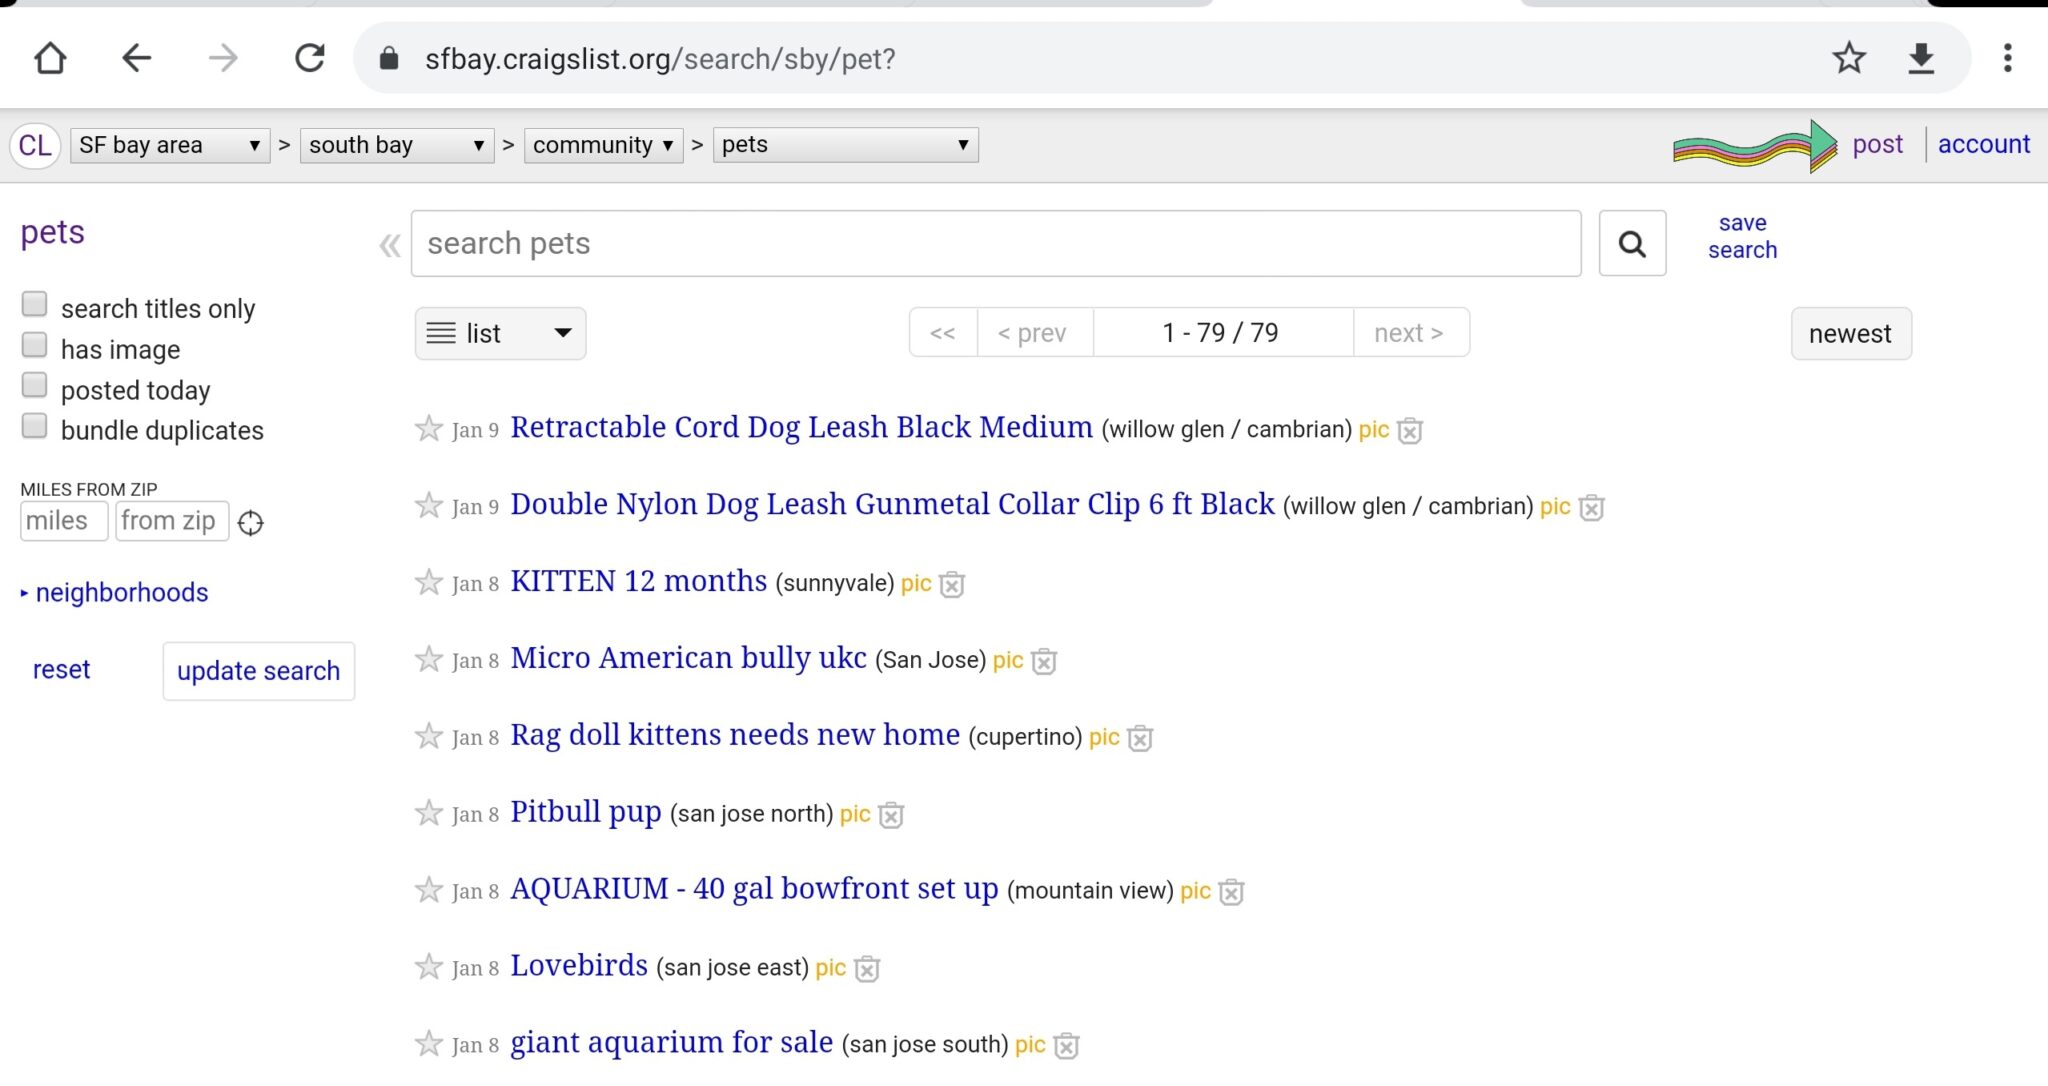Bookmark the page with the star icon
The image size is (2048, 1086).
tap(1849, 58)
